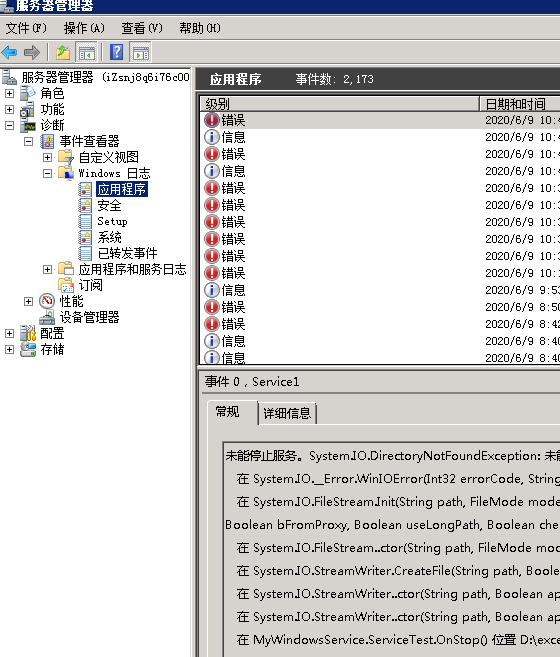This screenshot has width=560, height=657.
Task: Click the Forward arrow toolbar icon
Action: pos(32,52)
